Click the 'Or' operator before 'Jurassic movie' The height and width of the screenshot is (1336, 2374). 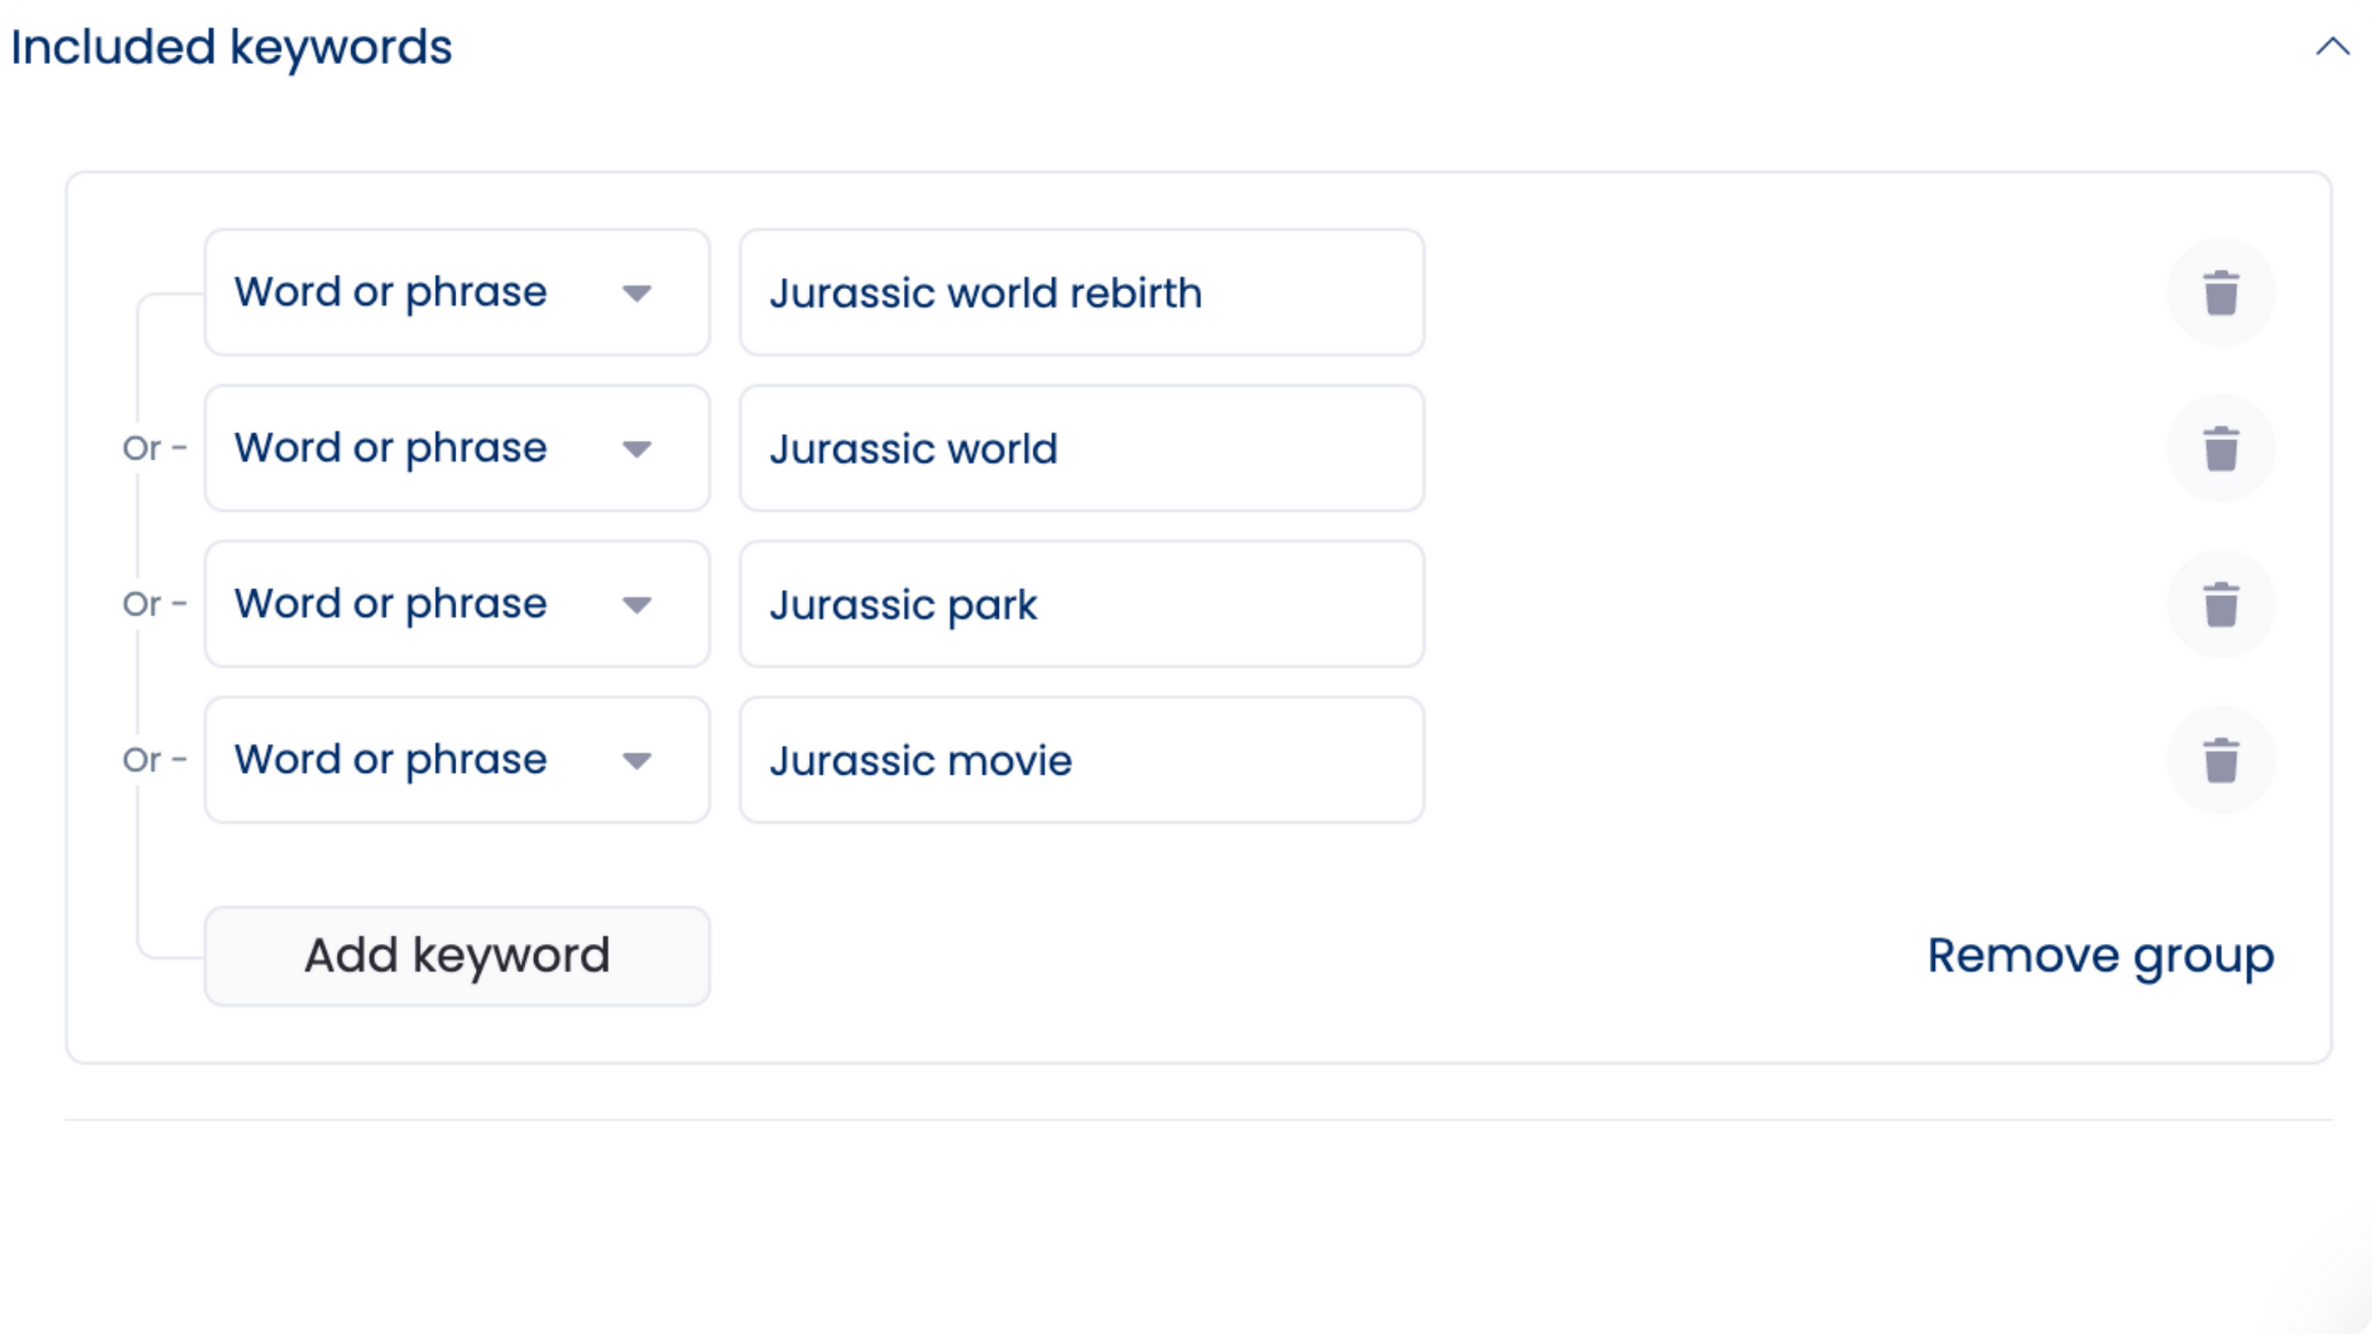click(x=142, y=761)
